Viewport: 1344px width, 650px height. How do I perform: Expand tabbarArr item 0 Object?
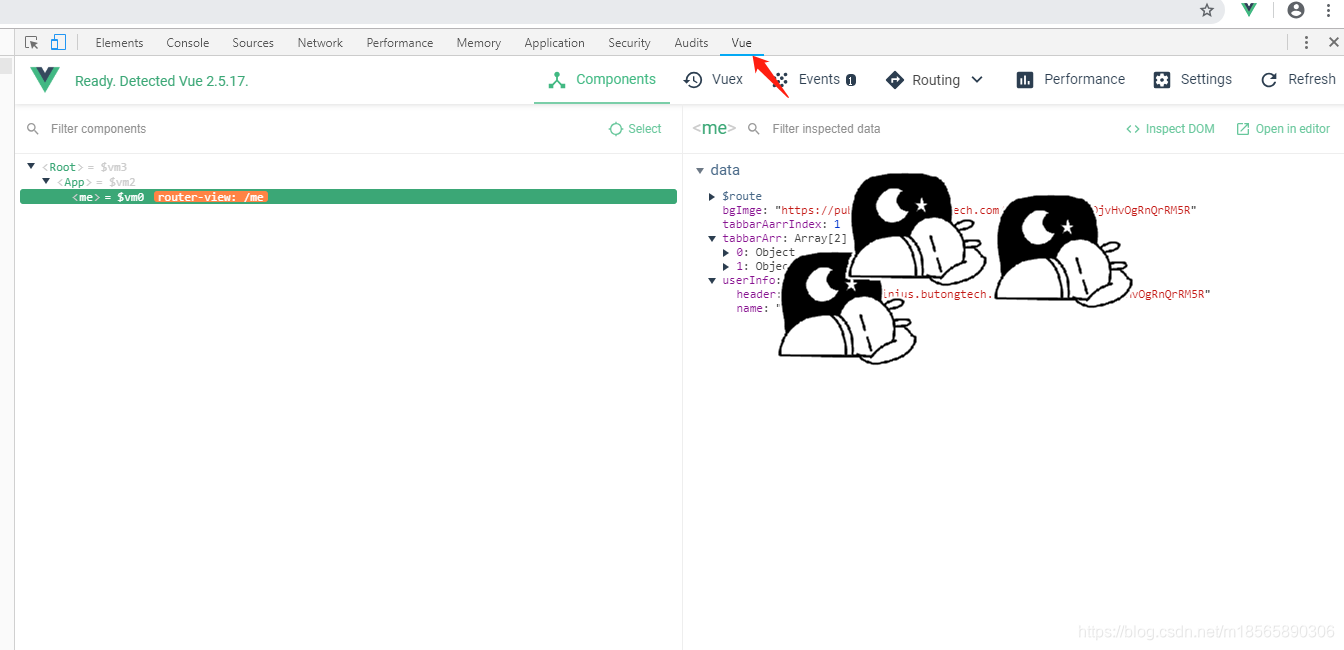click(726, 252)
